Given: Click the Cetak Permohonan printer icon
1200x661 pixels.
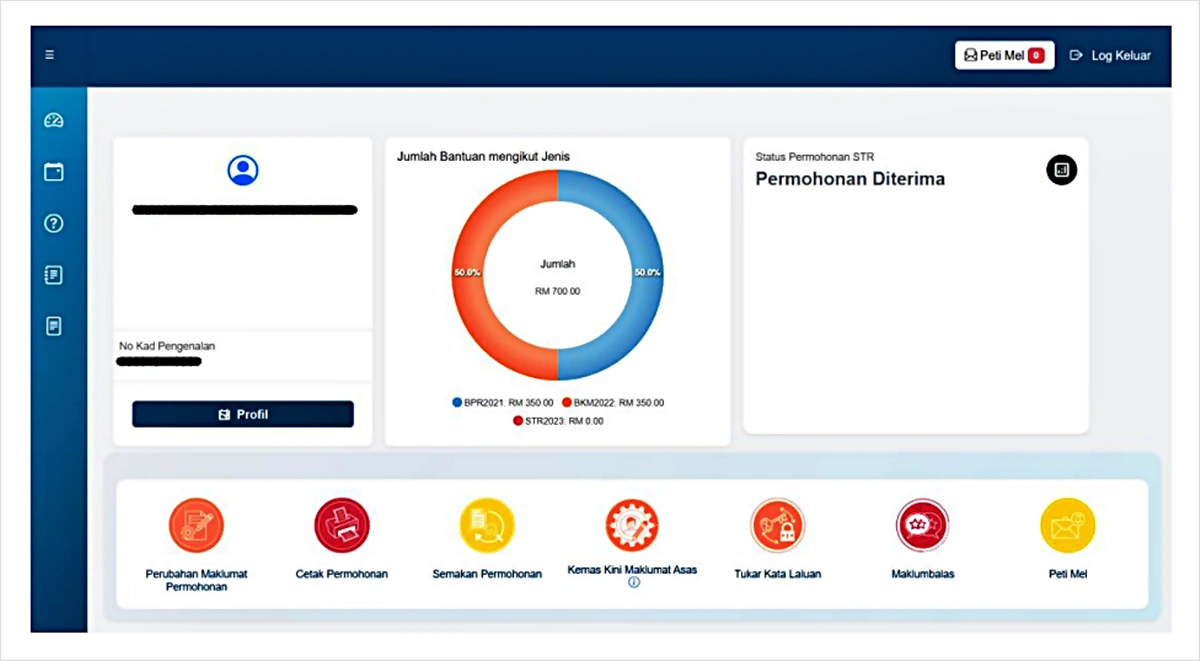Looking at the screenshot, I should coord(342,526).
